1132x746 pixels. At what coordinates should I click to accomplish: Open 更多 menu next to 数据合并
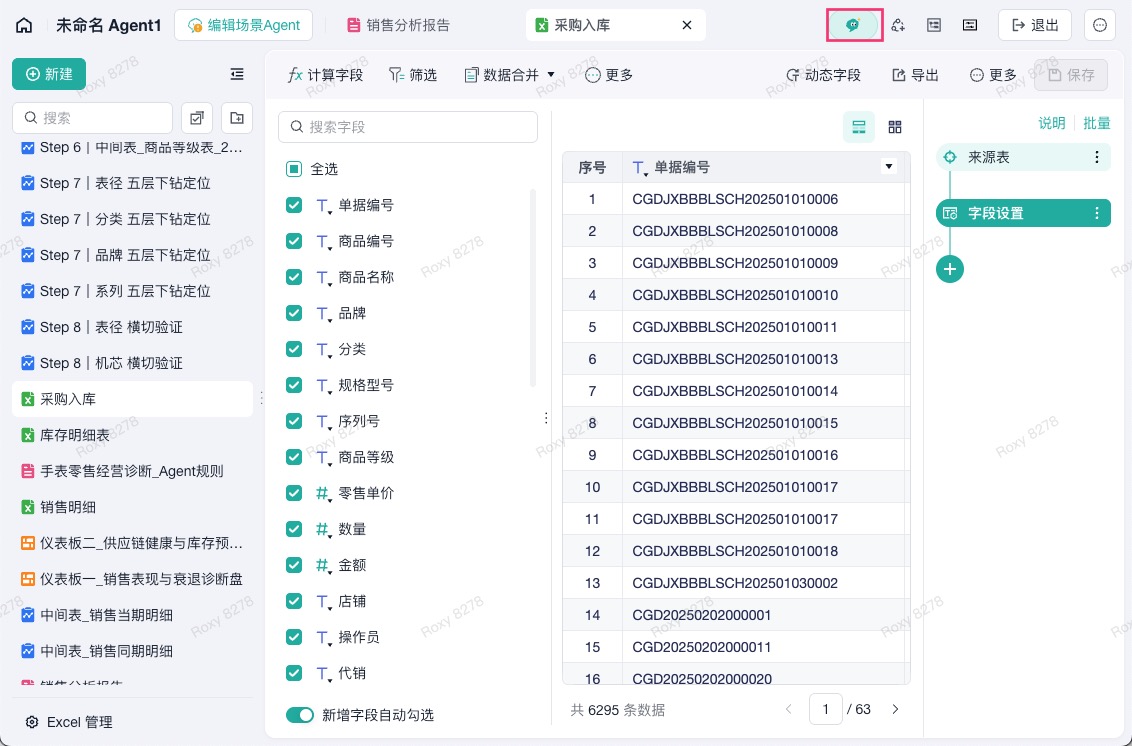point(609,75)
